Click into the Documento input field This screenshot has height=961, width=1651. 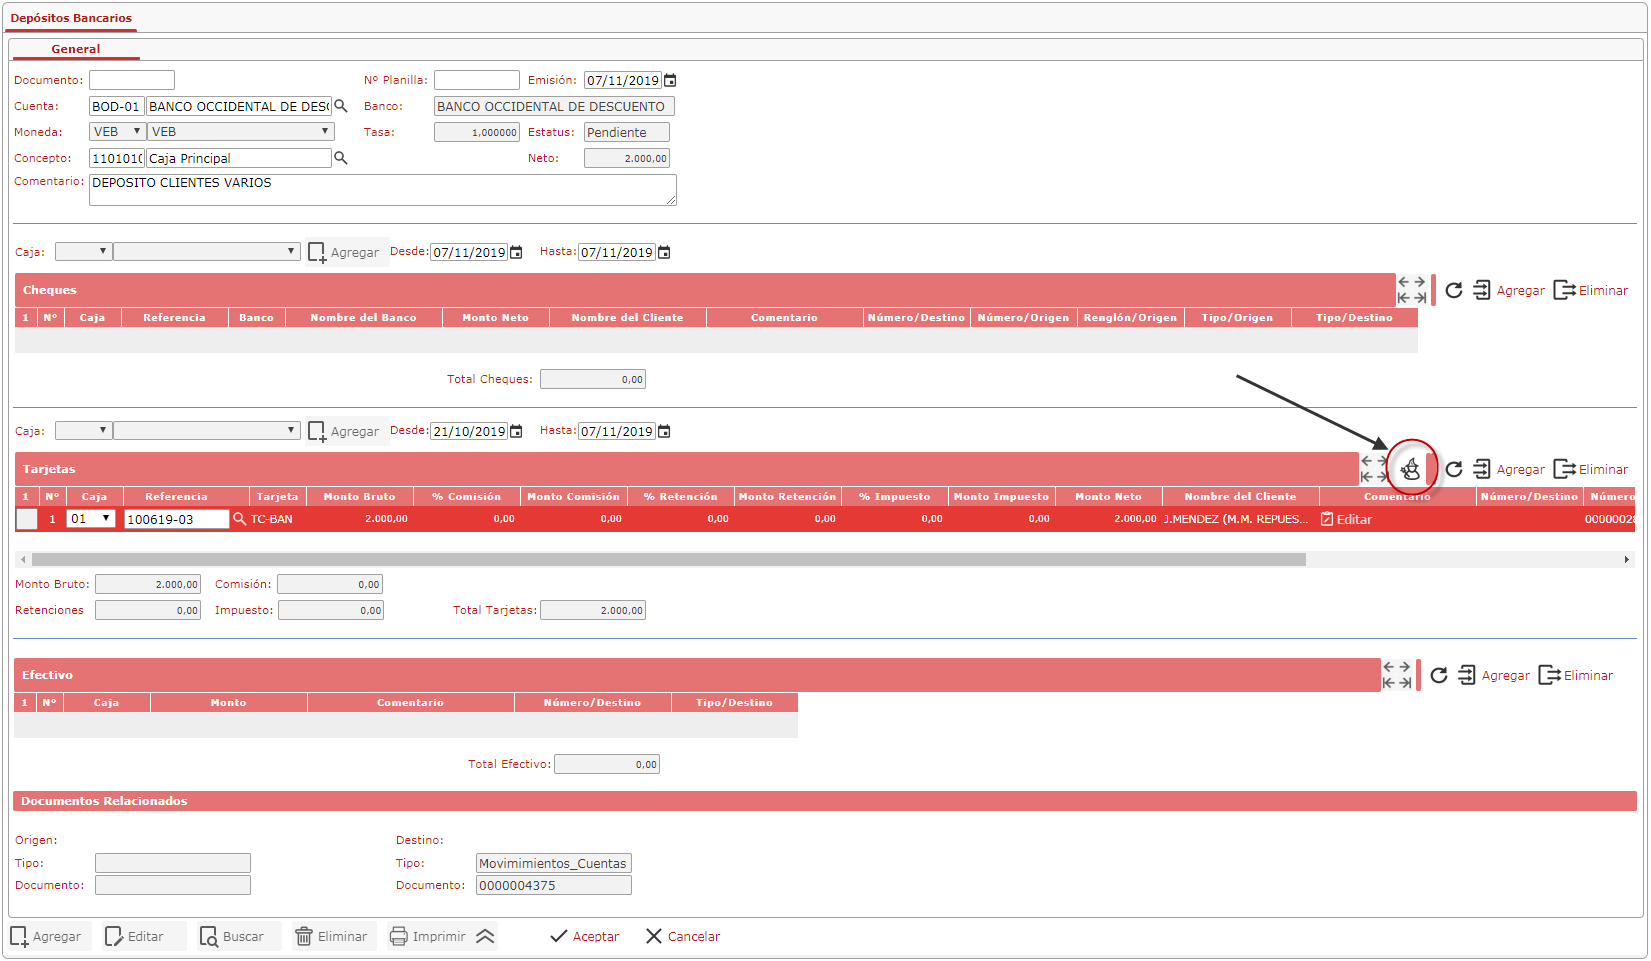[132, 80]
